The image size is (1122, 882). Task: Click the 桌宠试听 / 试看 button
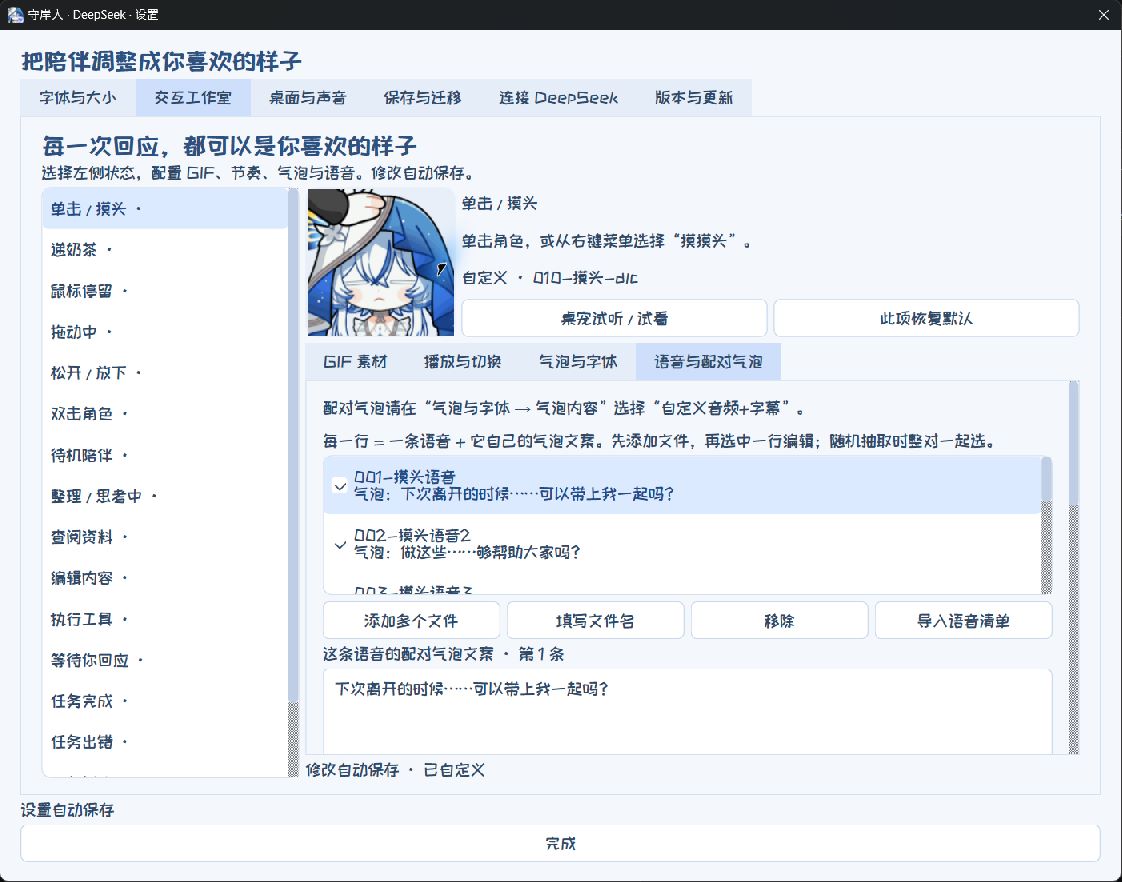coord(614,318)
